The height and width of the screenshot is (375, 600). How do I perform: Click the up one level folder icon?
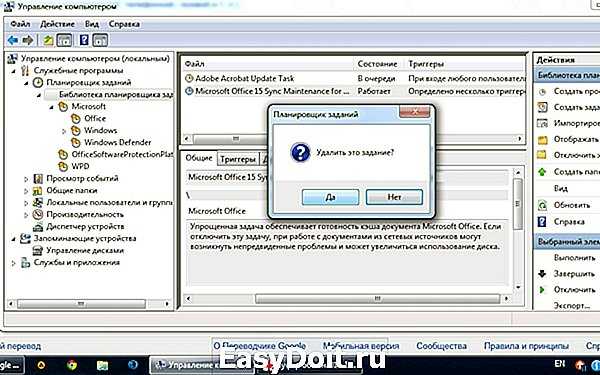(x=48, y=40)
